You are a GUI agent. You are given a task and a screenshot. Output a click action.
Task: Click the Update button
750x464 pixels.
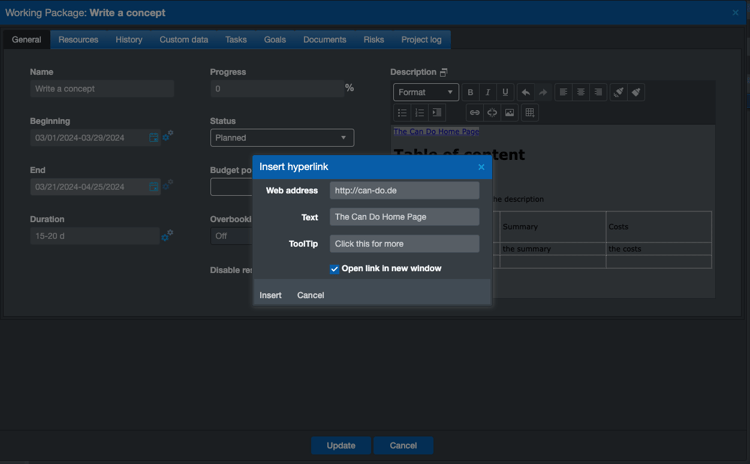pos(341,445)
